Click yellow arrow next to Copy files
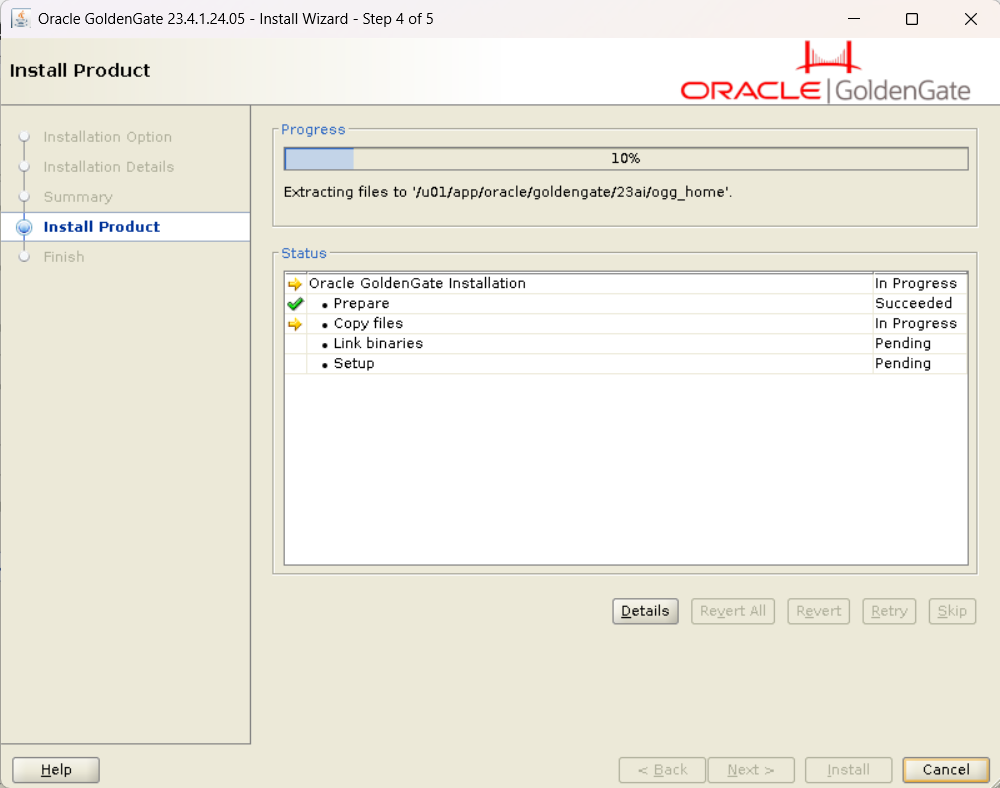The image size is (1000, 788). (x=294, y=324)
